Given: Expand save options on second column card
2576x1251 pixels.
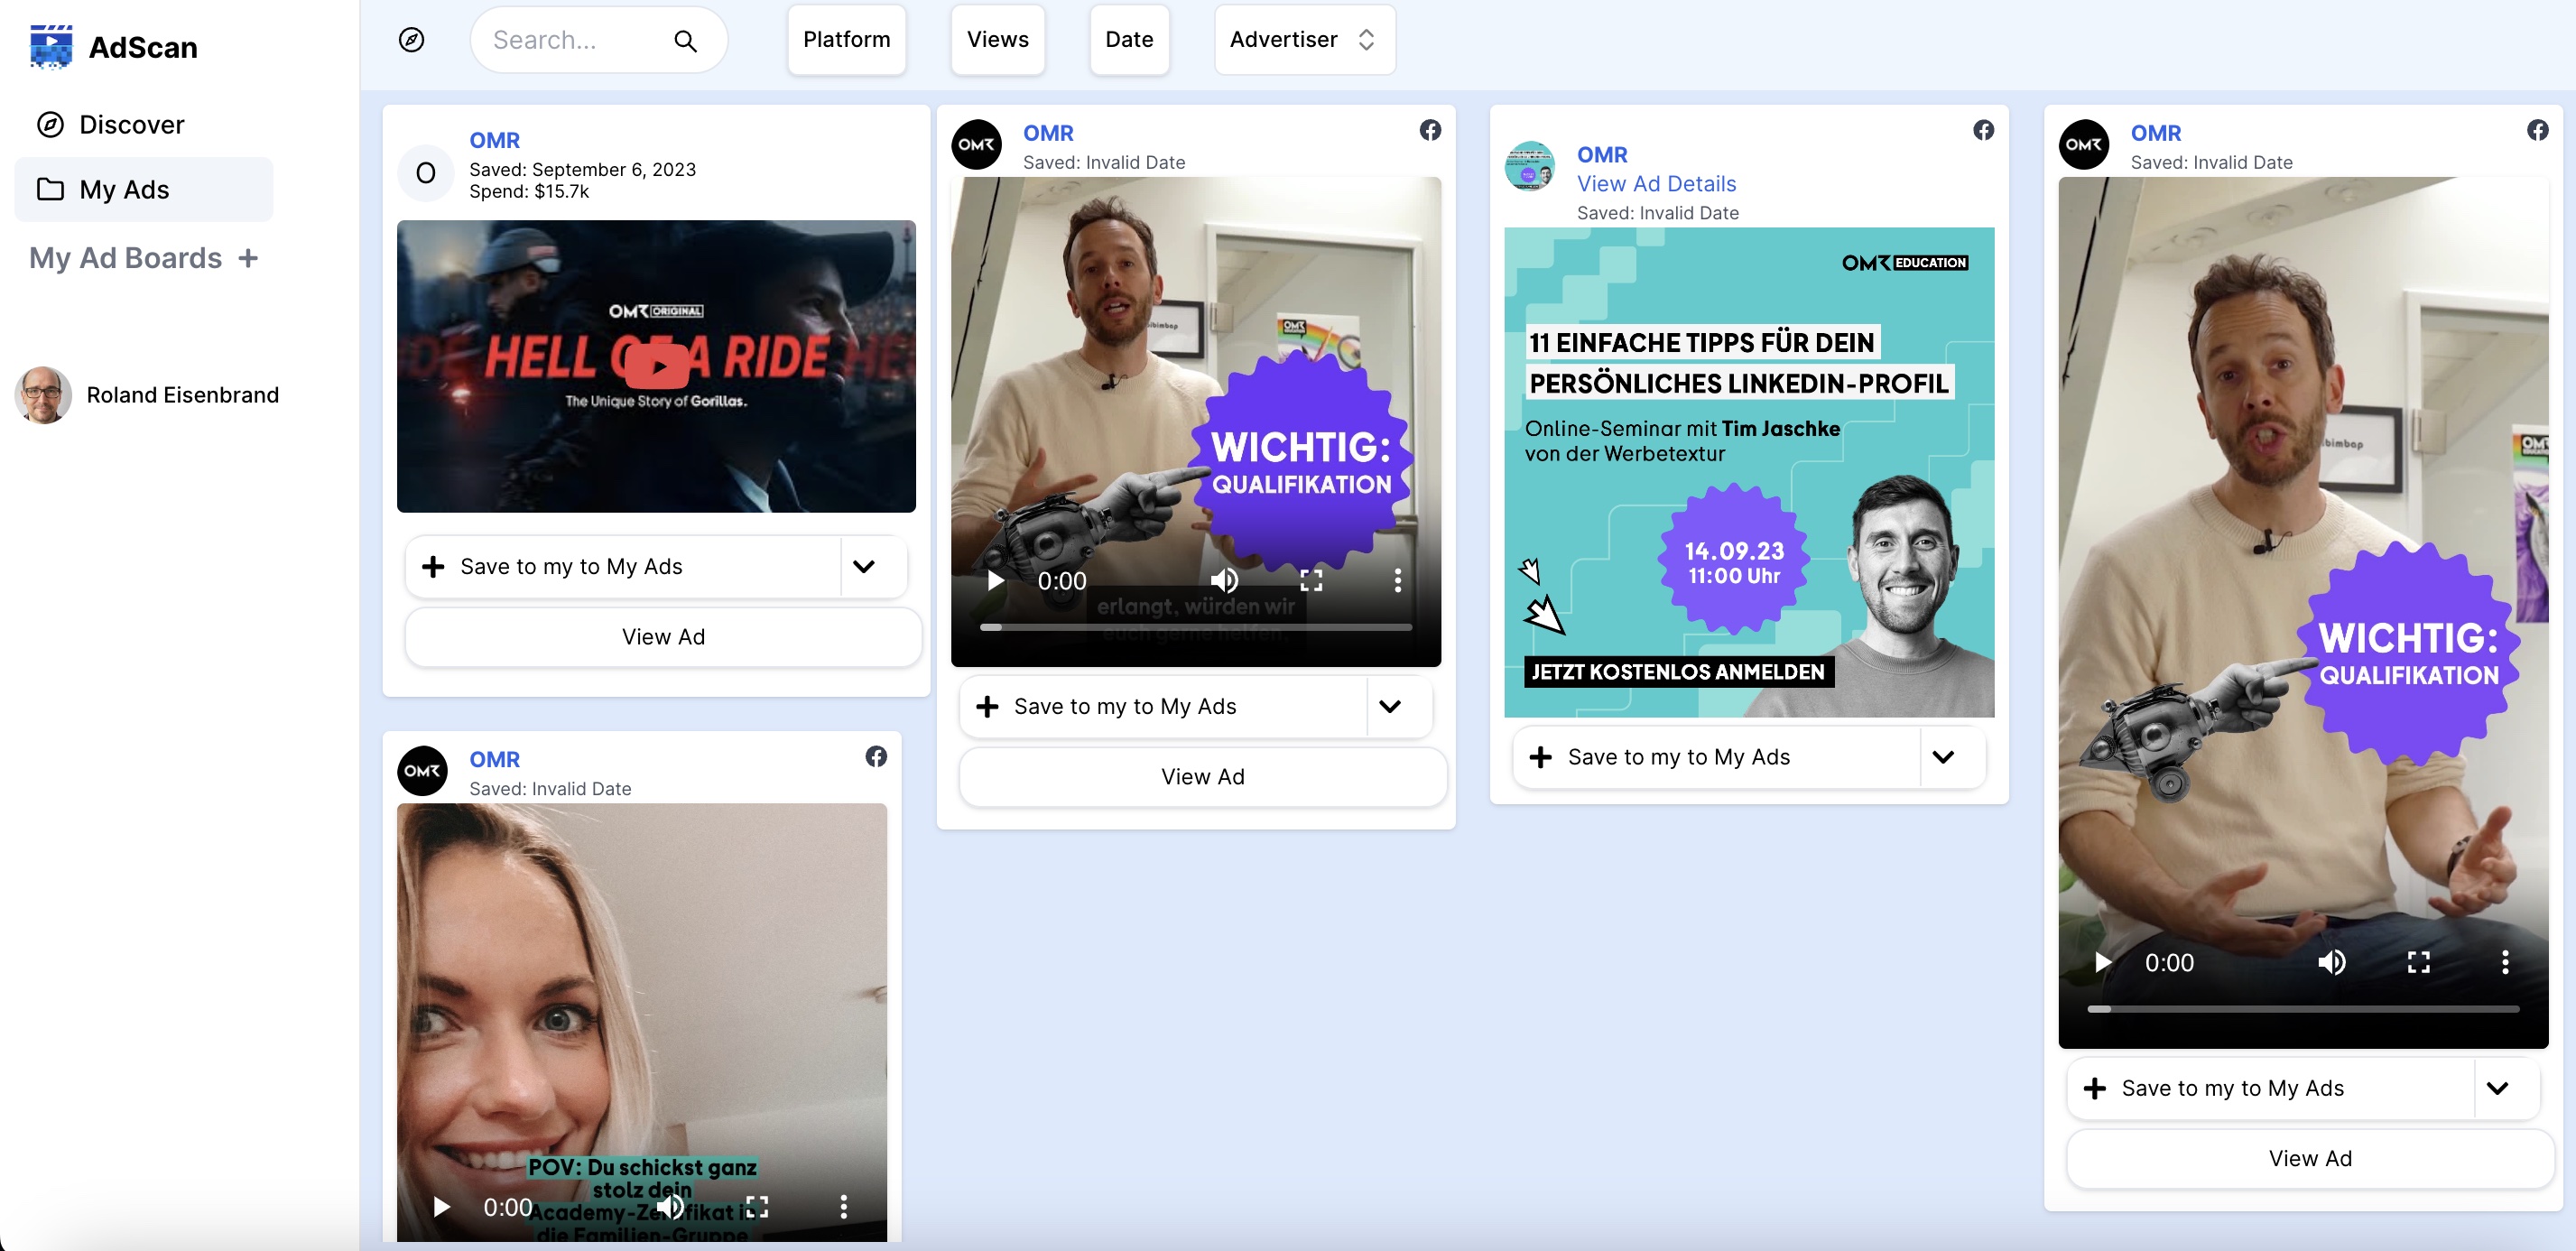Looking at the screenshot, I should 1391,707.
